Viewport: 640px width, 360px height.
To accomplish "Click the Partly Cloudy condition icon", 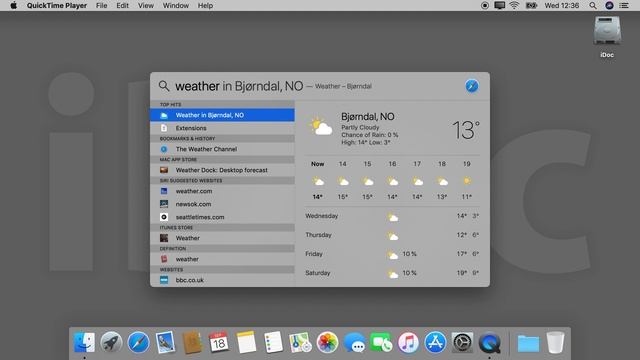I will pos(320,126).
